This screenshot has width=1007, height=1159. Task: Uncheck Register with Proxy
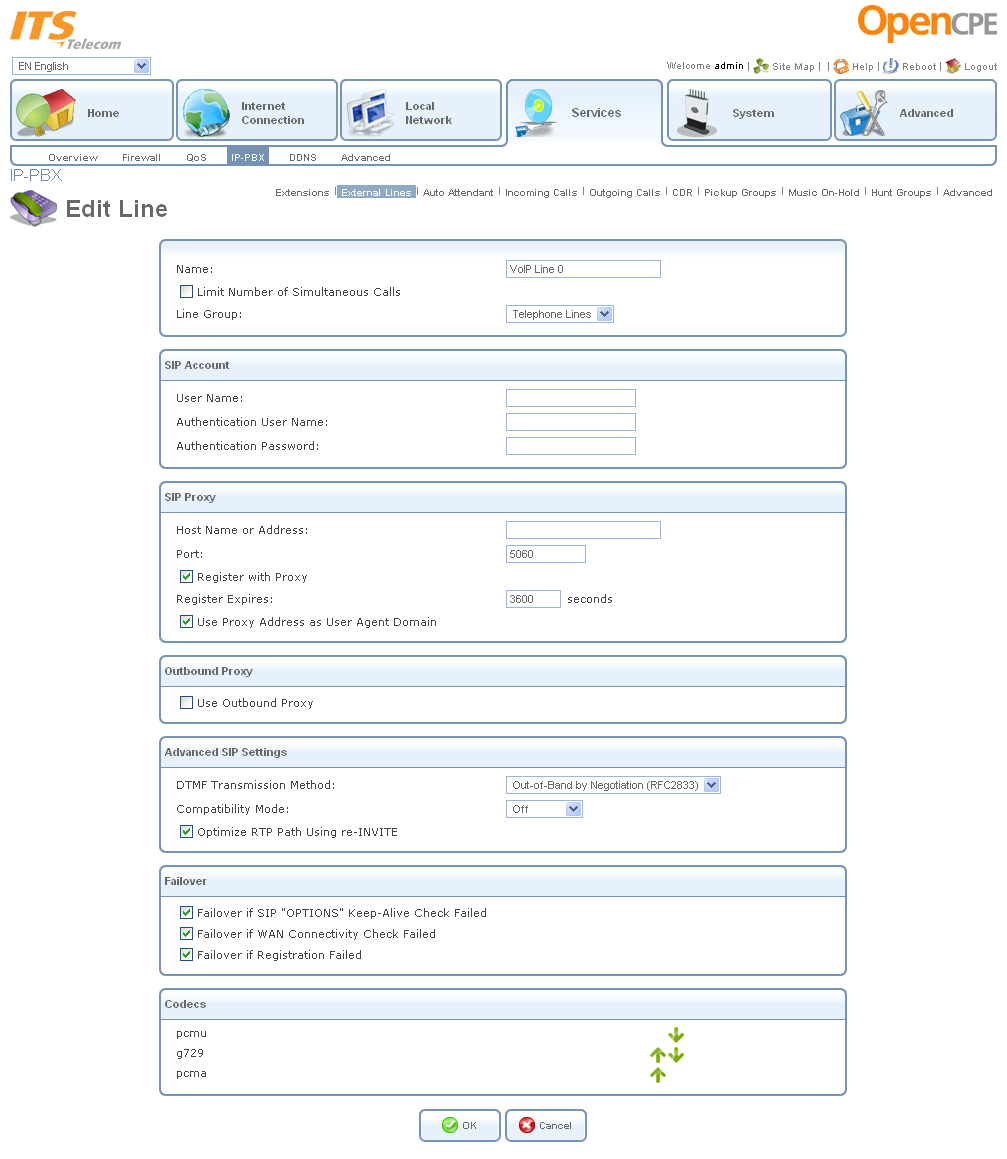coord(186,577)
